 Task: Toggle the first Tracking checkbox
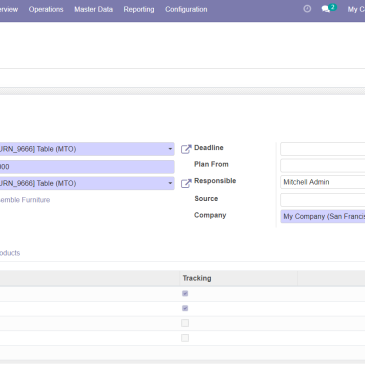(185, 293)
